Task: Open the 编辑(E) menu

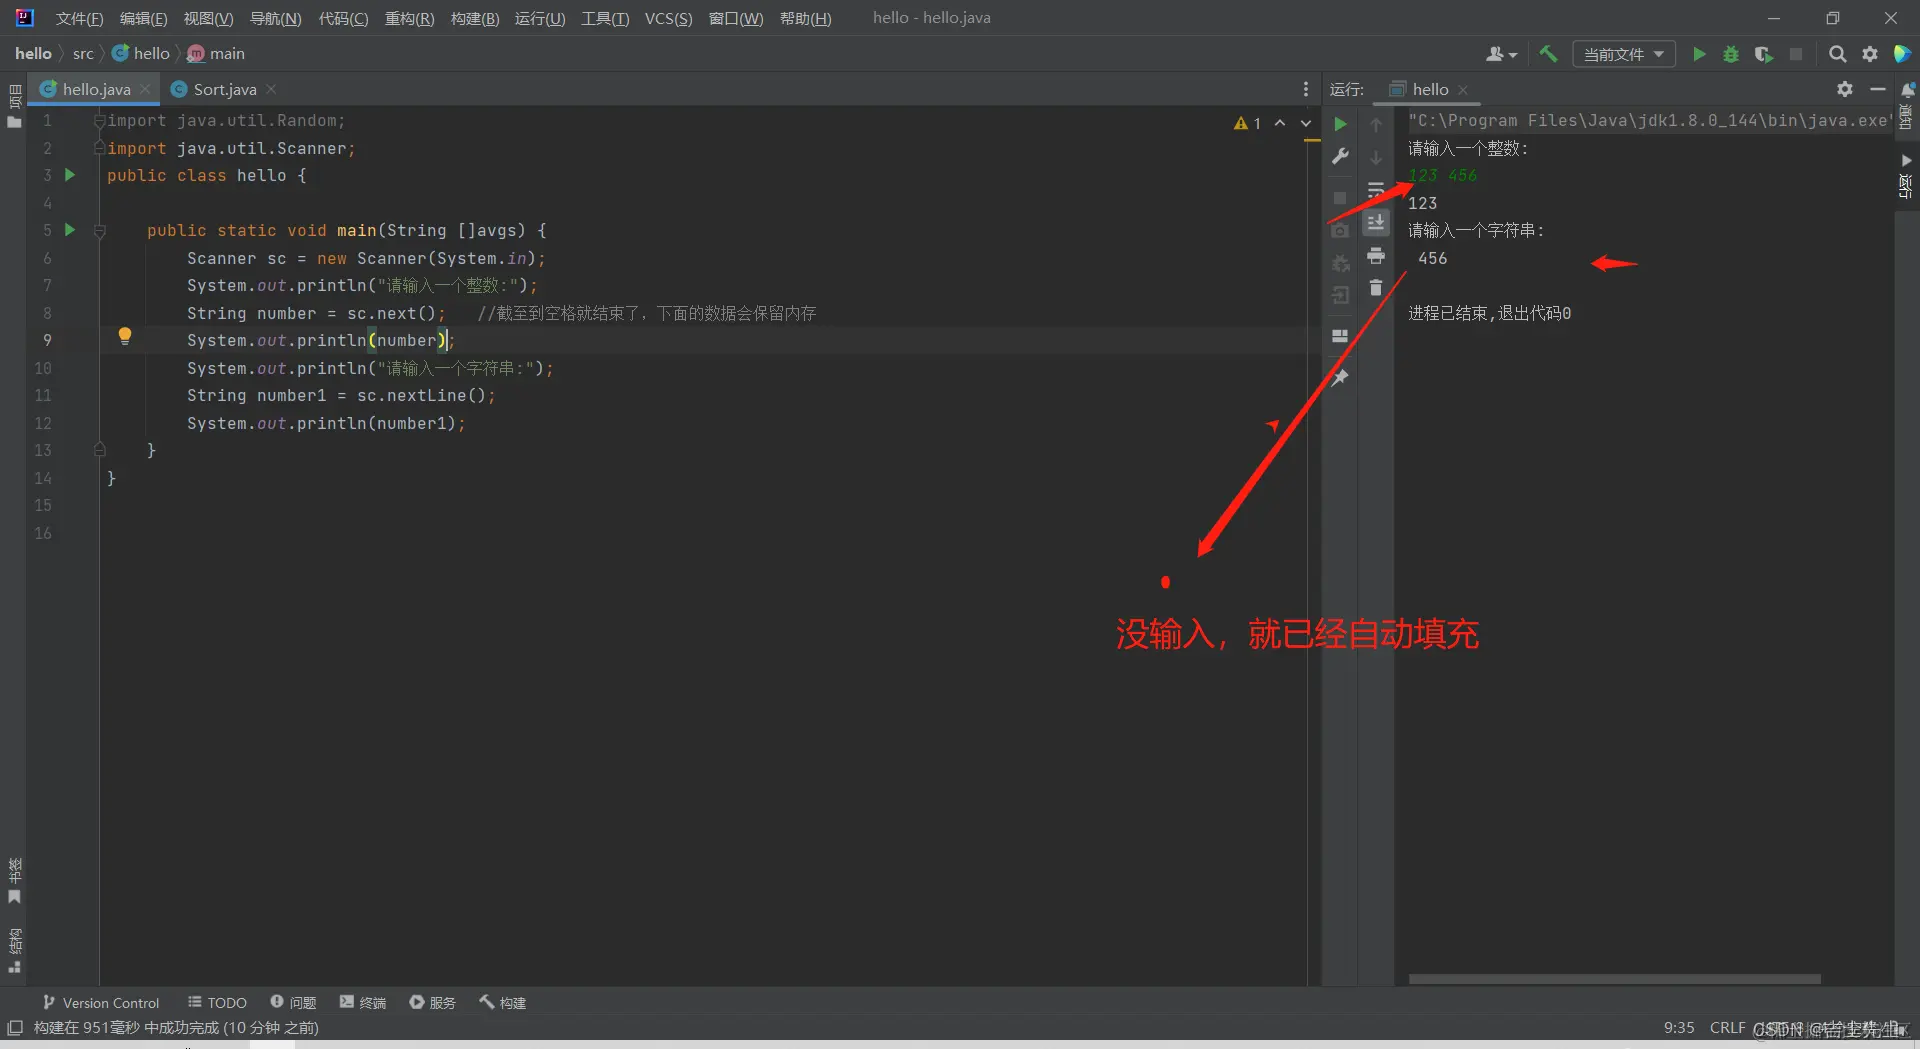Action: 143,18
